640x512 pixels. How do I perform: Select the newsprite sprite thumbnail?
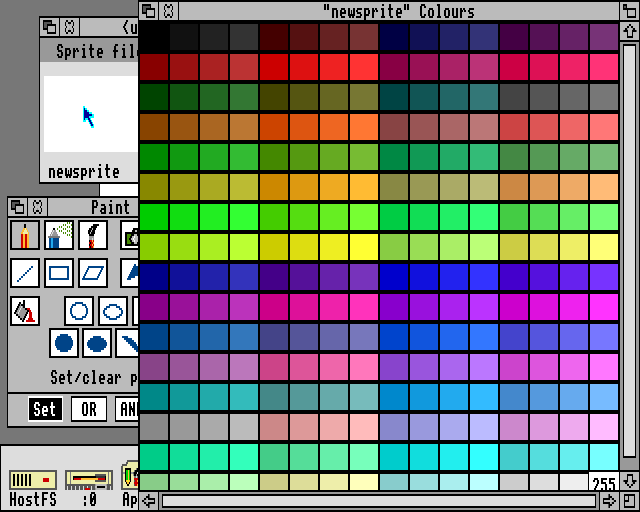click(90, 114)
